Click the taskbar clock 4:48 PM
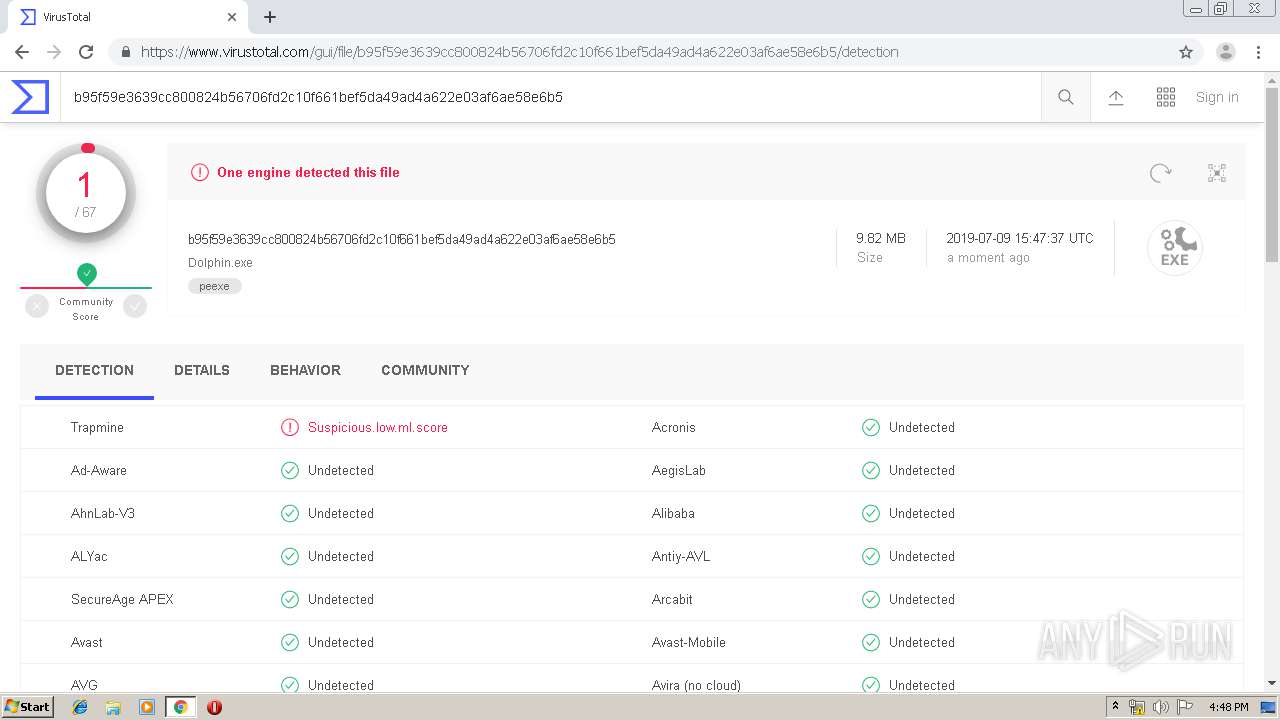The image size is (1280, 720). tap(1228, 707)
